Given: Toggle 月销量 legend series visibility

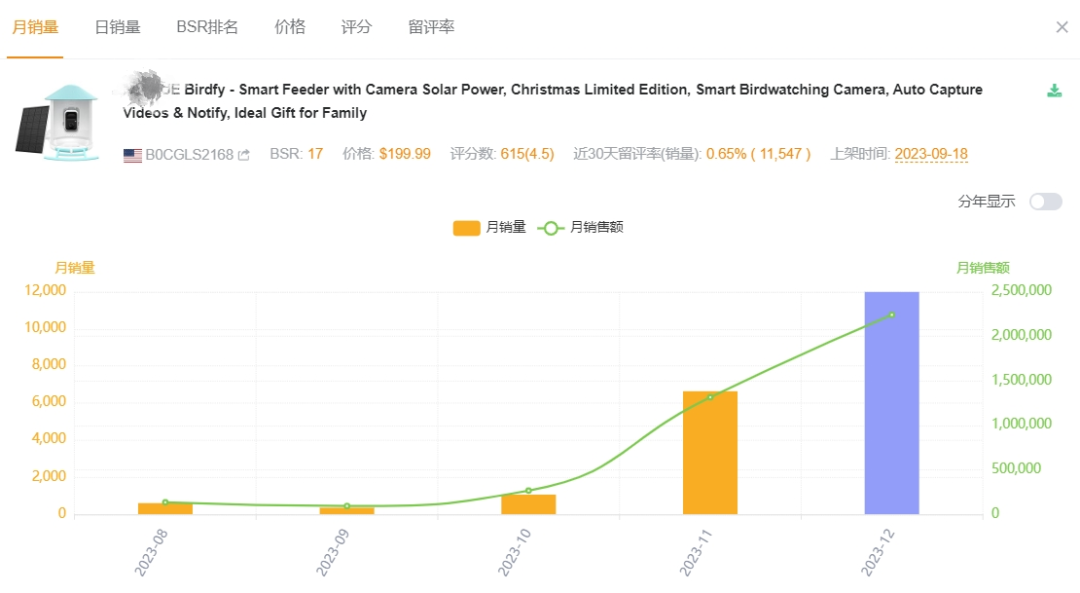Looking at the screenshot, I should pos(489,227).
